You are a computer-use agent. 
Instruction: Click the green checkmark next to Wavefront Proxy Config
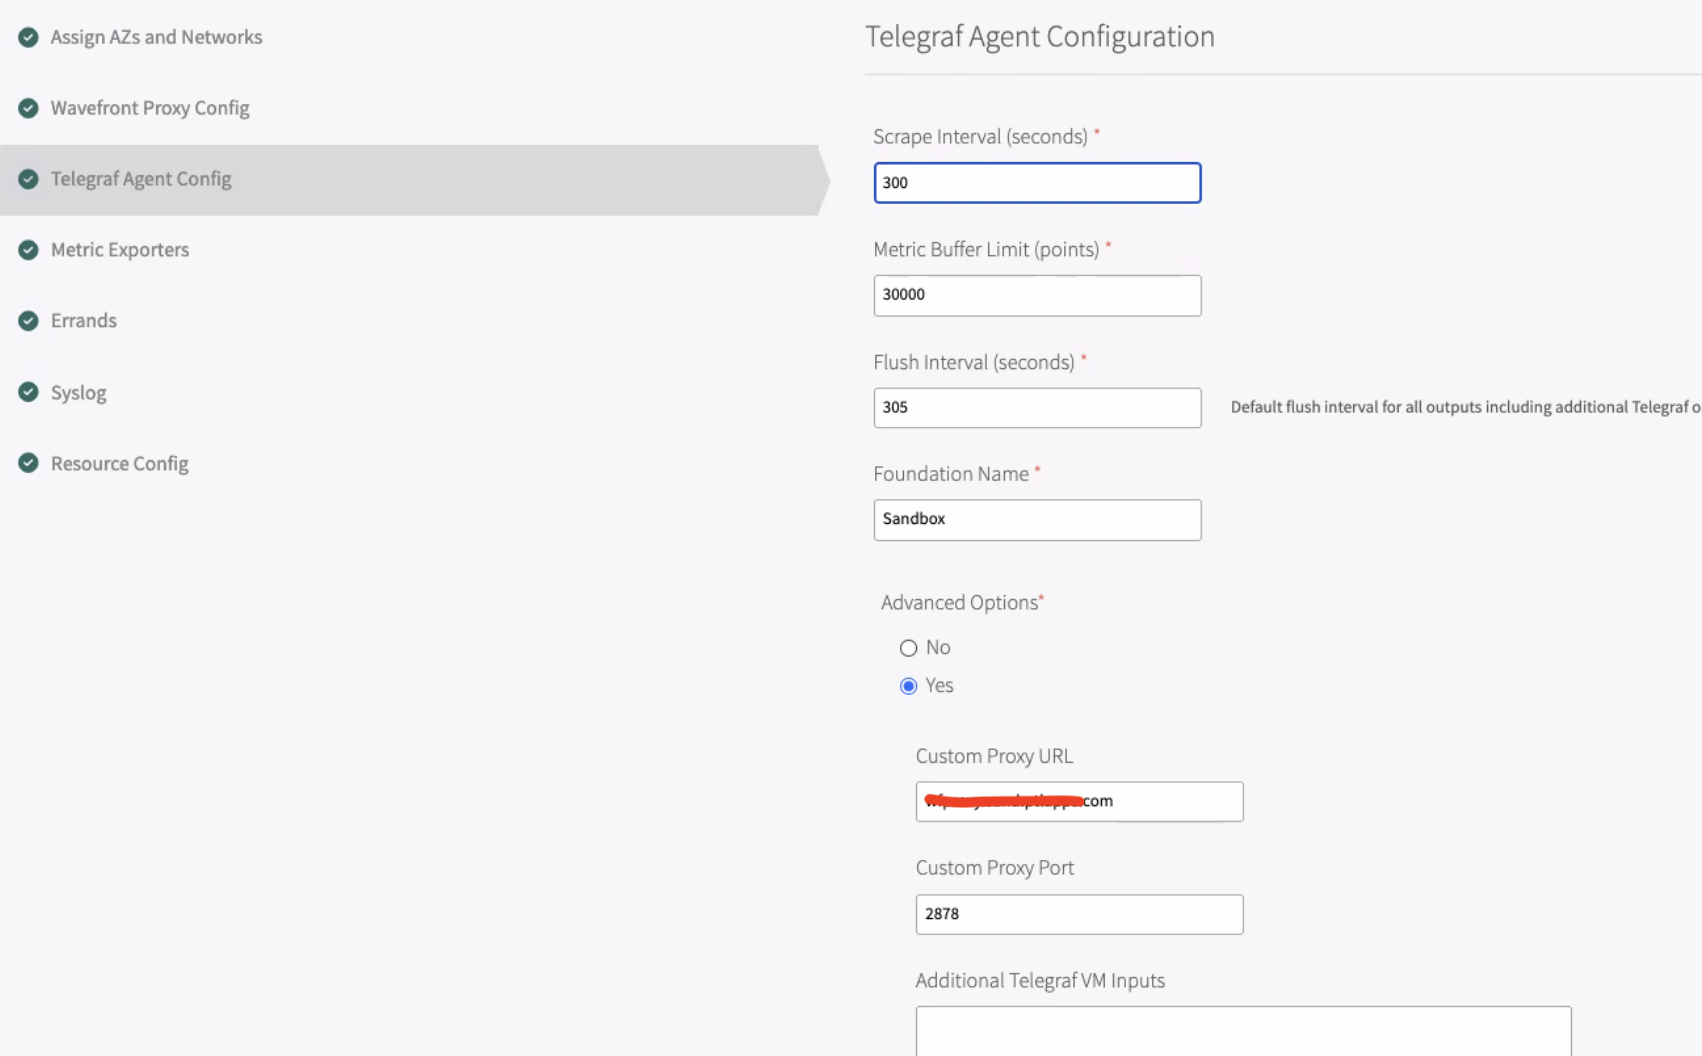click(28, 108)
